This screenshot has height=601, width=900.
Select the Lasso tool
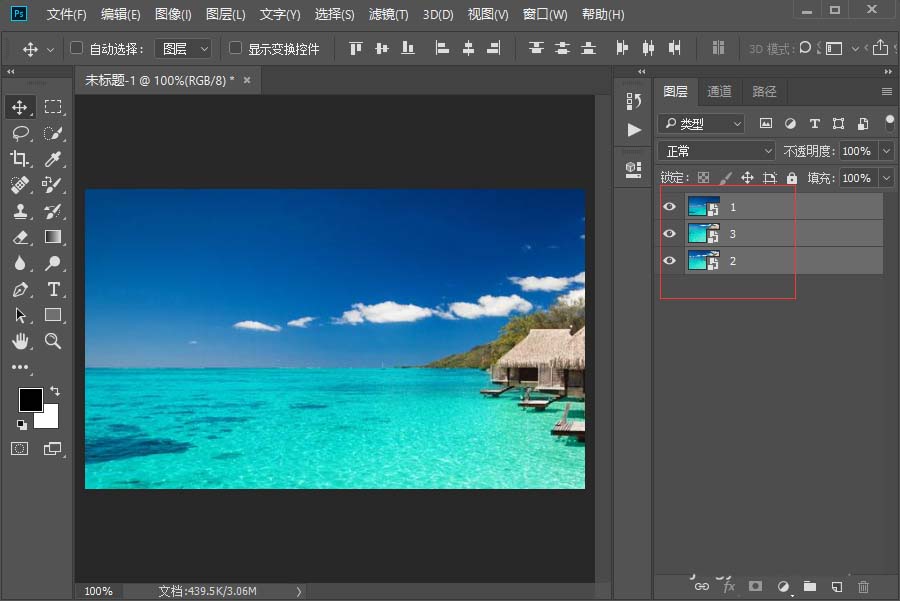(20, 133)
